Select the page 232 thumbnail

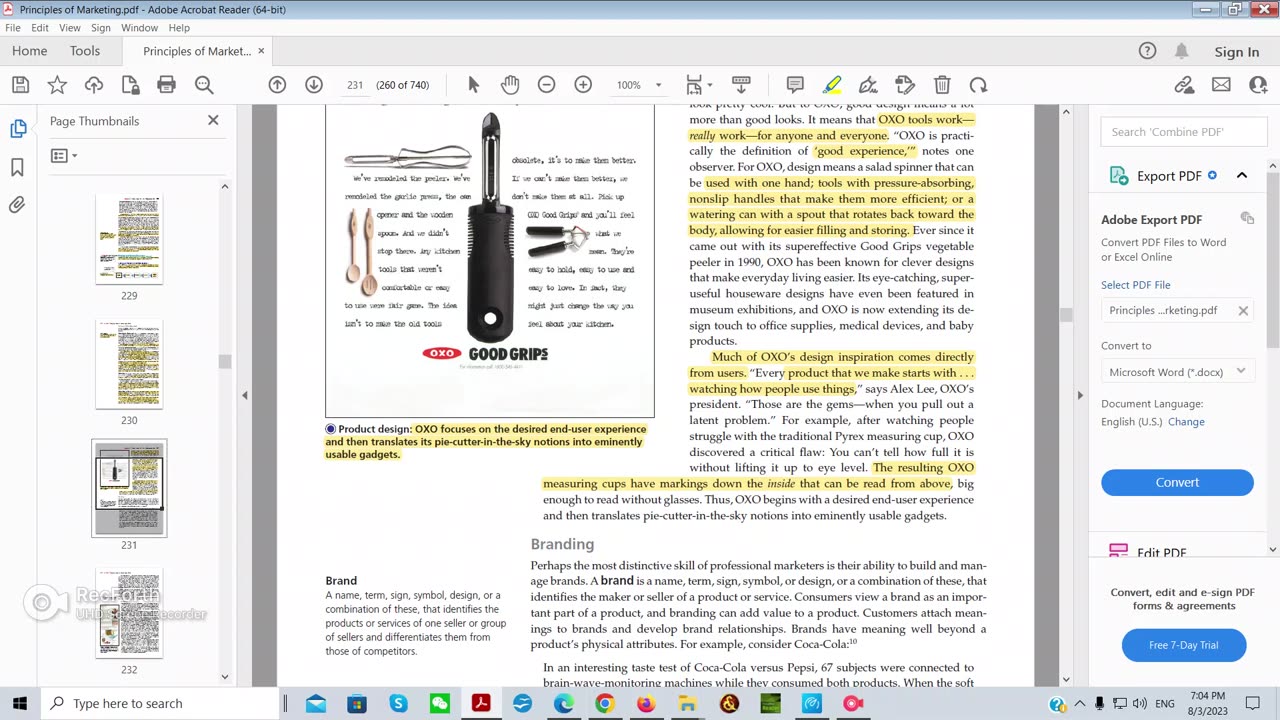pyautogui.click(x=129, y=614)
